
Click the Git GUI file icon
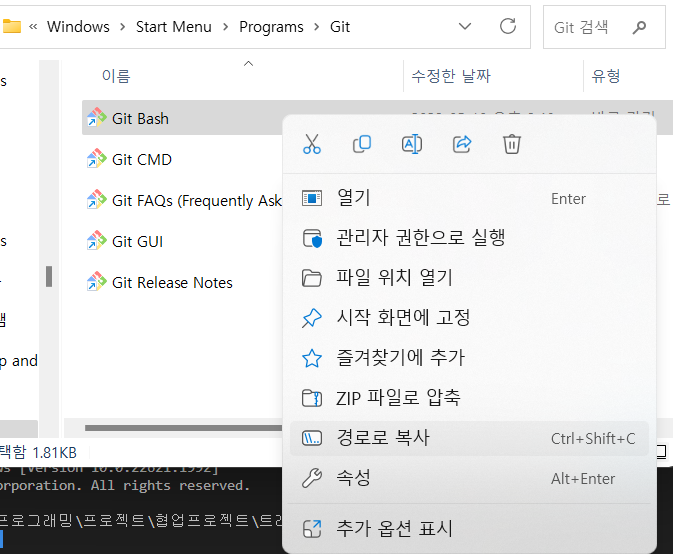pyautogui.click(x=97, y=240)
